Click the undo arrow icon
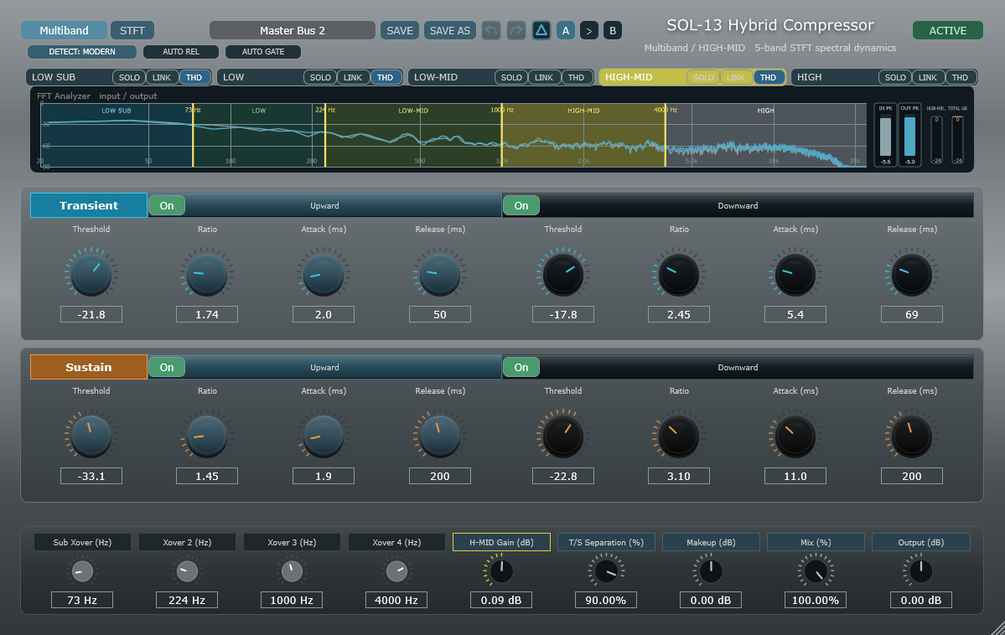 (491, 30)
